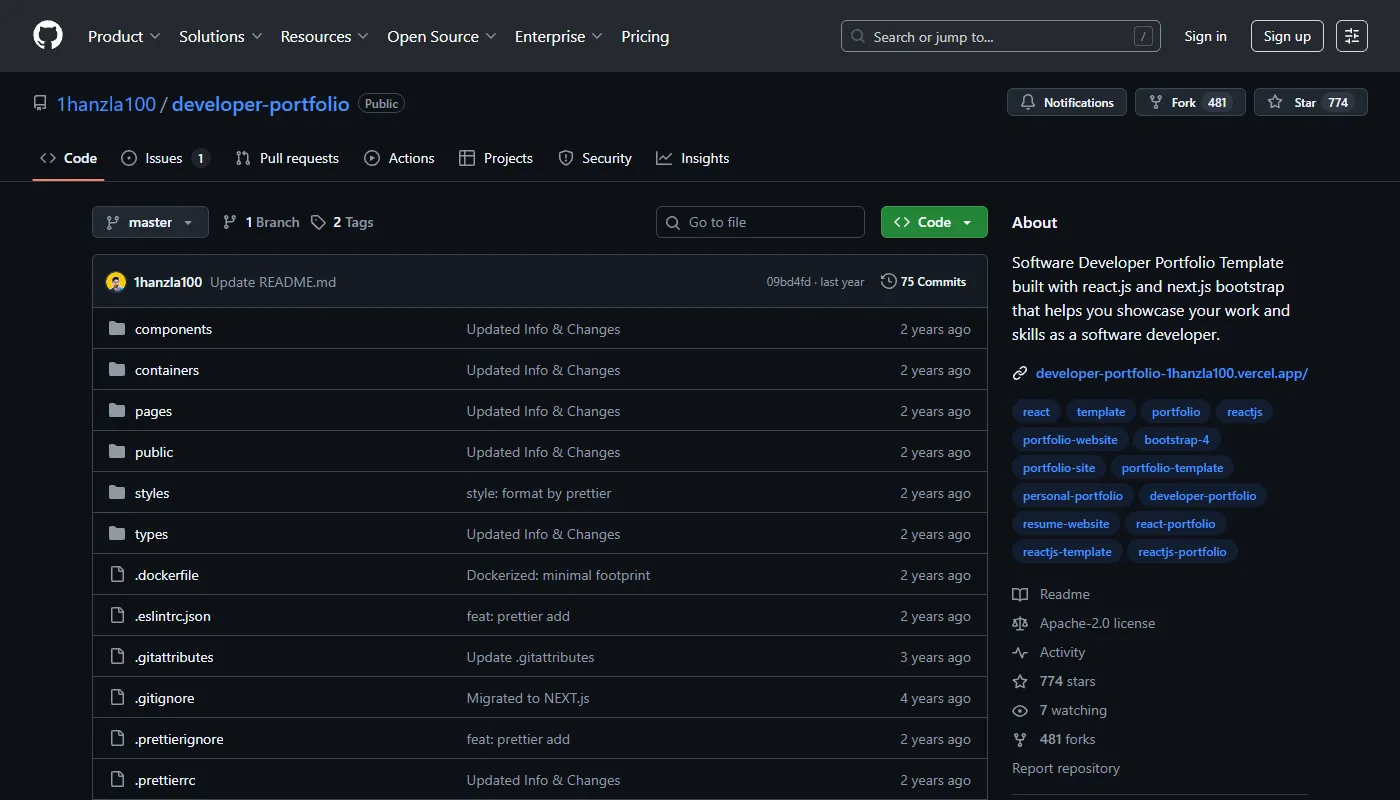Open the public folder
The height and width of the screenshot is (800, 1400).
click(x=154, y=452)
